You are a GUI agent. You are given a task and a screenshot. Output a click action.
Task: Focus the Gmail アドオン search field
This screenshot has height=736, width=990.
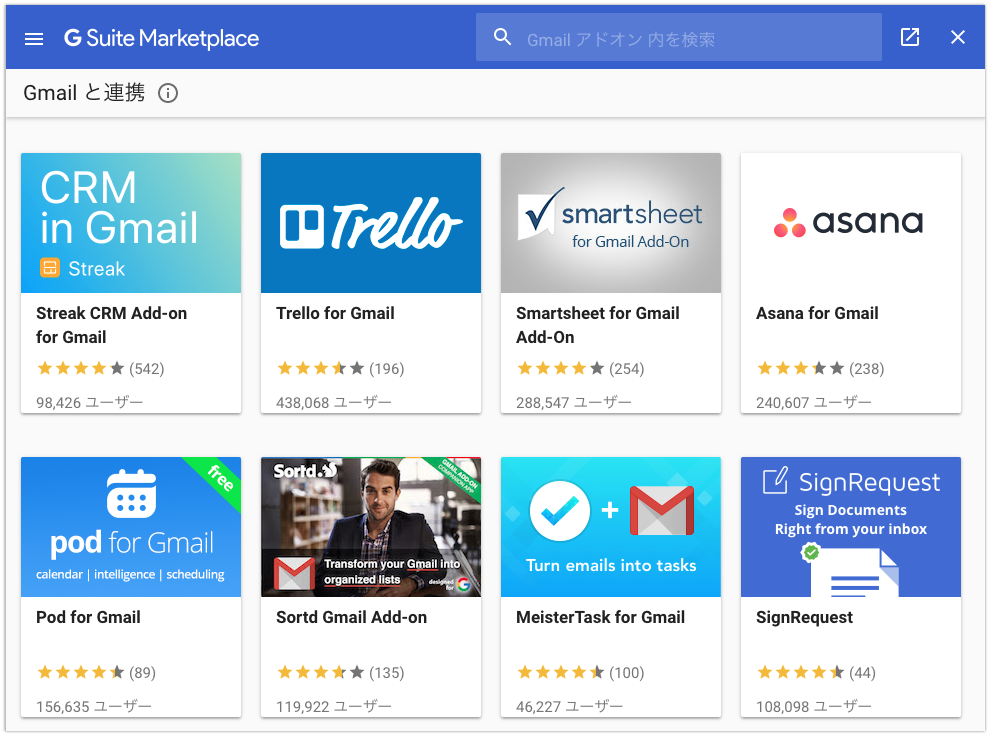679,37
